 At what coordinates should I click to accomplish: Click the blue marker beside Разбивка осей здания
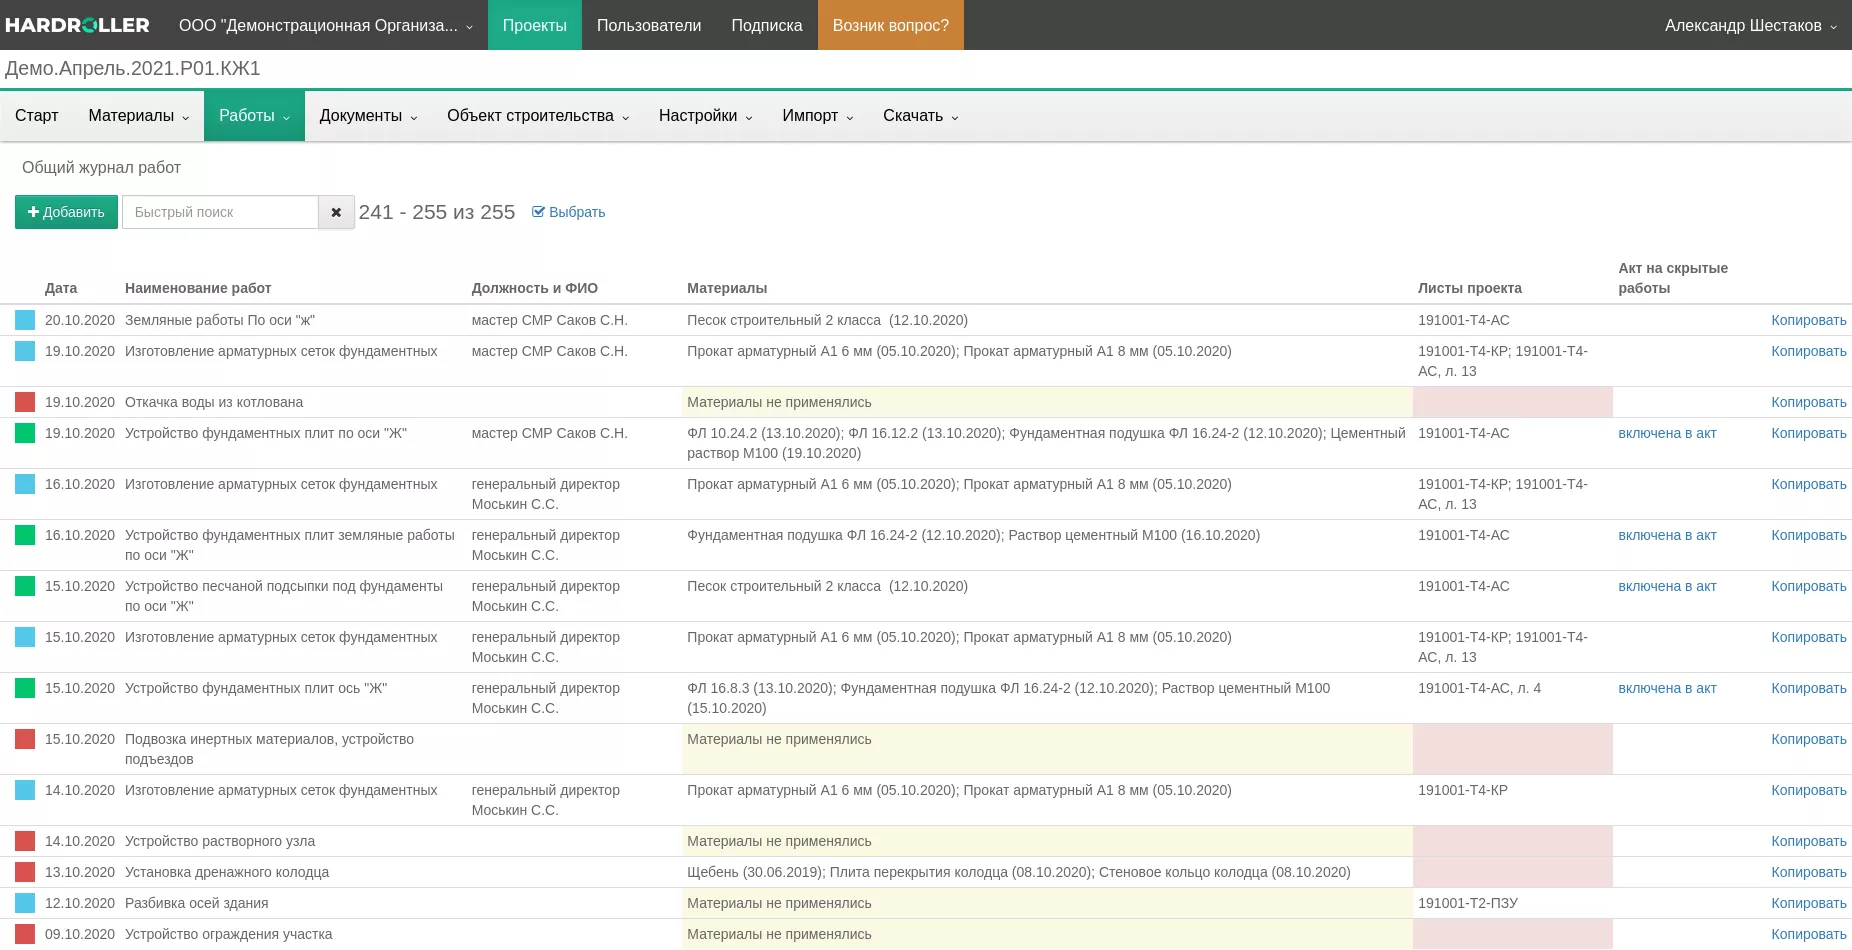[x=25, y=903]
